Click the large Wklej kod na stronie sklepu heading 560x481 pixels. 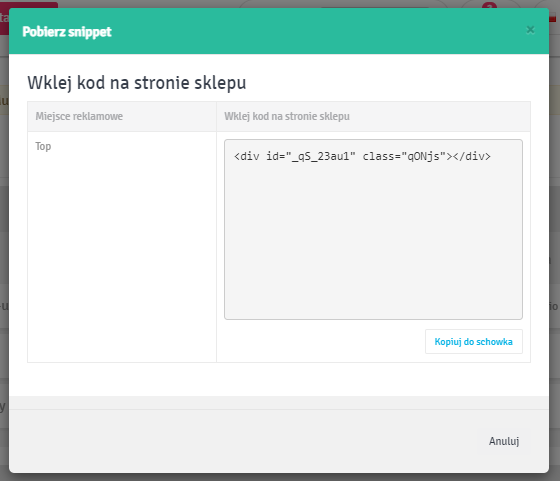pos(137,83)
